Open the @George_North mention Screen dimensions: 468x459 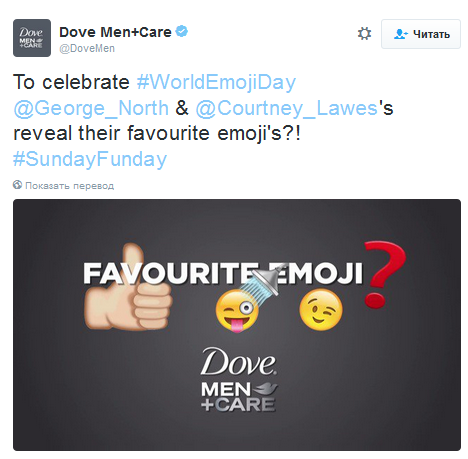click(x=91, y=108)
